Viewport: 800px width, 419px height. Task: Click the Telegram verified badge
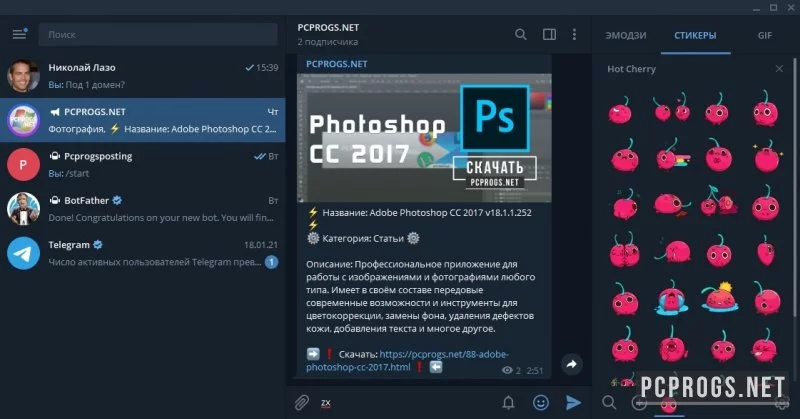[98, 244]
